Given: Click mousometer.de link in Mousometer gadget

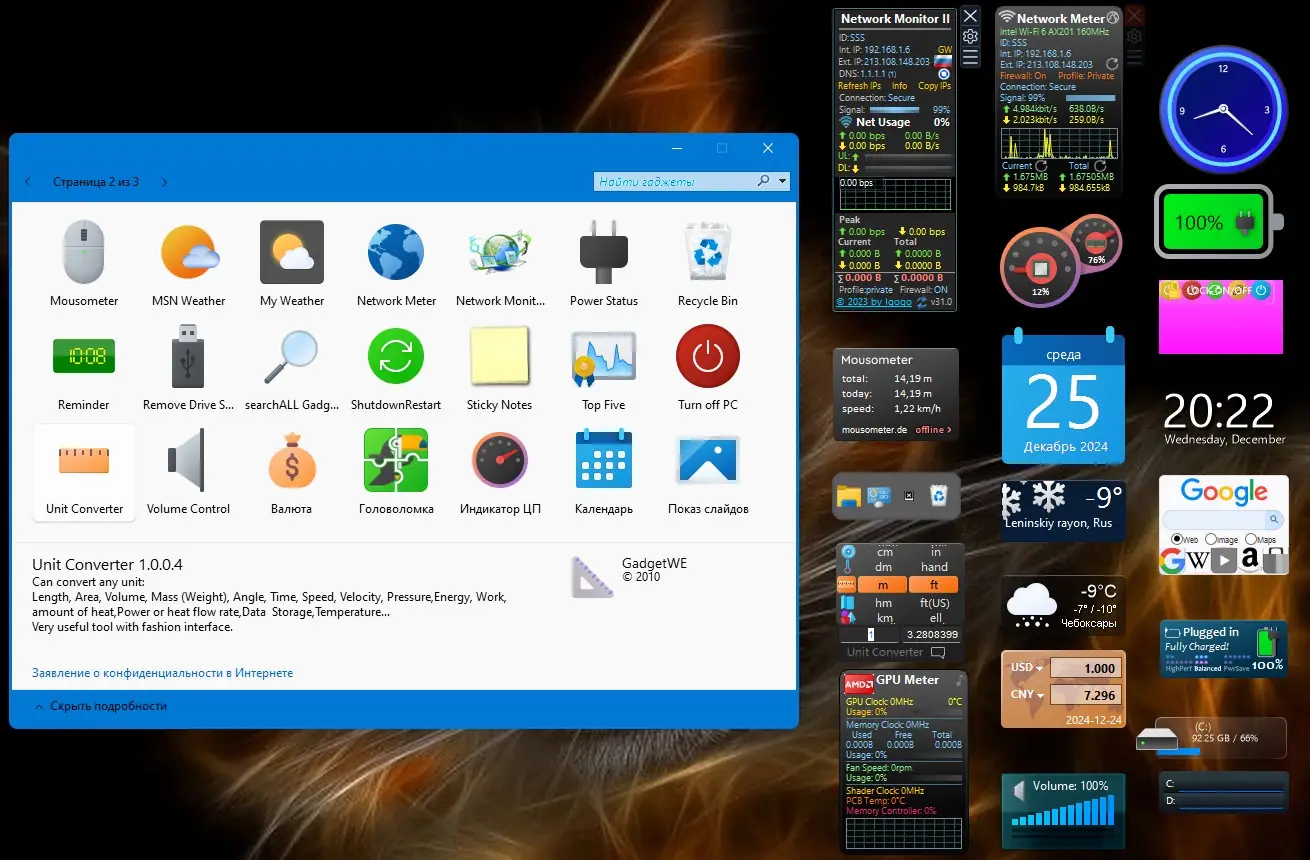Looking at the screenshot, I should coord(874,430).
